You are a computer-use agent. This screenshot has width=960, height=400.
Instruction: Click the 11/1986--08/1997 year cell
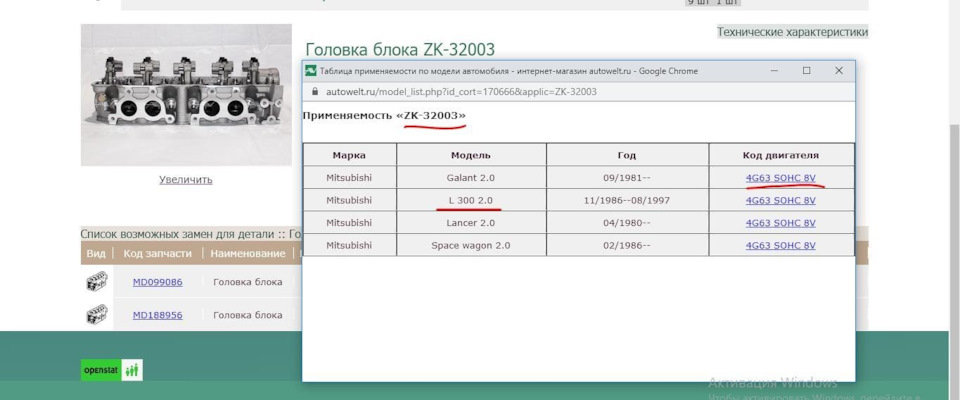(627, 200)
